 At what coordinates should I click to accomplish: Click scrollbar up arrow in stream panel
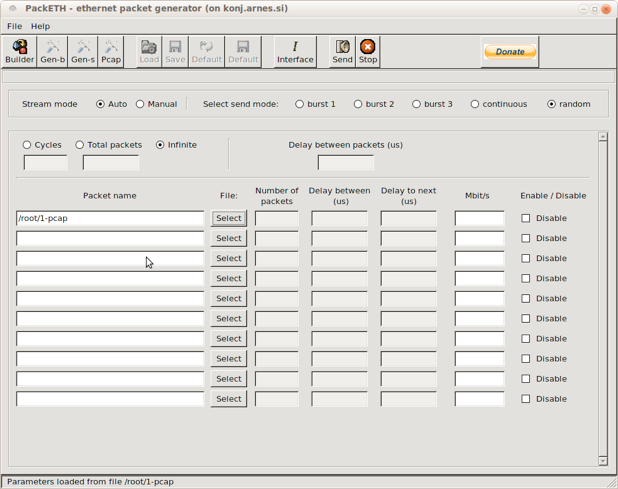[x=603, y=137]
